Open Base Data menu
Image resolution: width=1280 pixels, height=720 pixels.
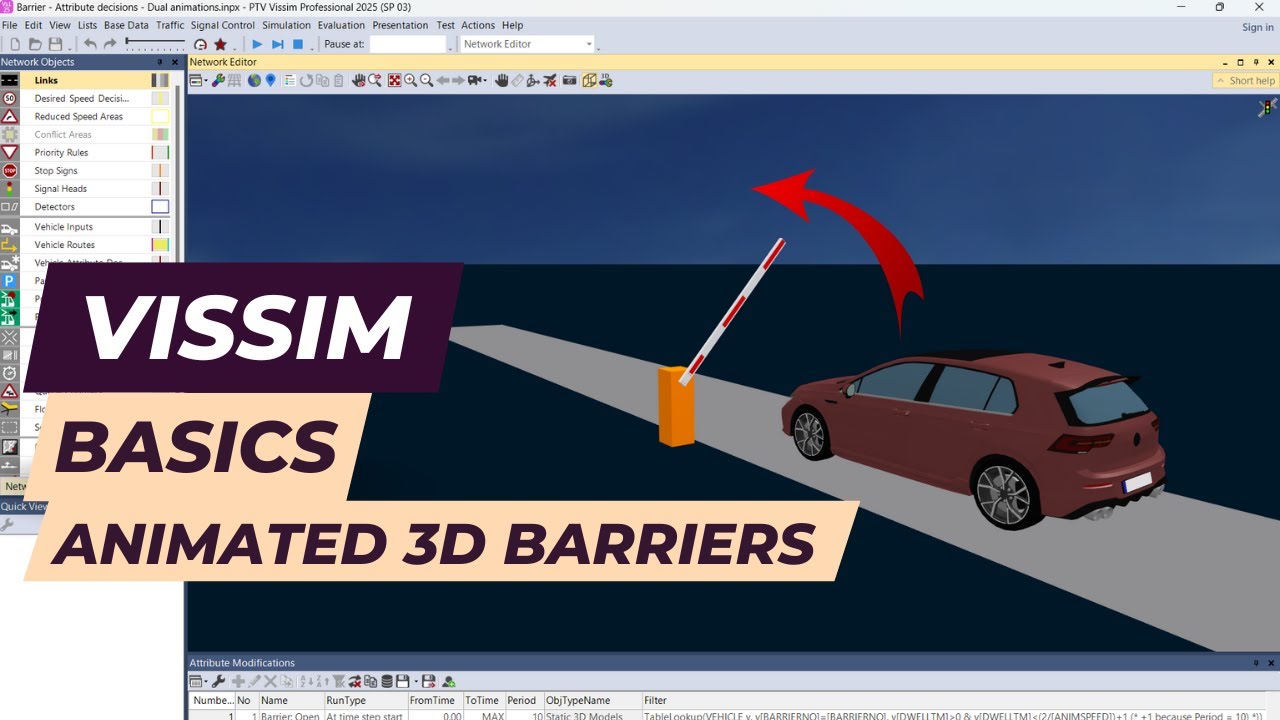click(126, 25)
